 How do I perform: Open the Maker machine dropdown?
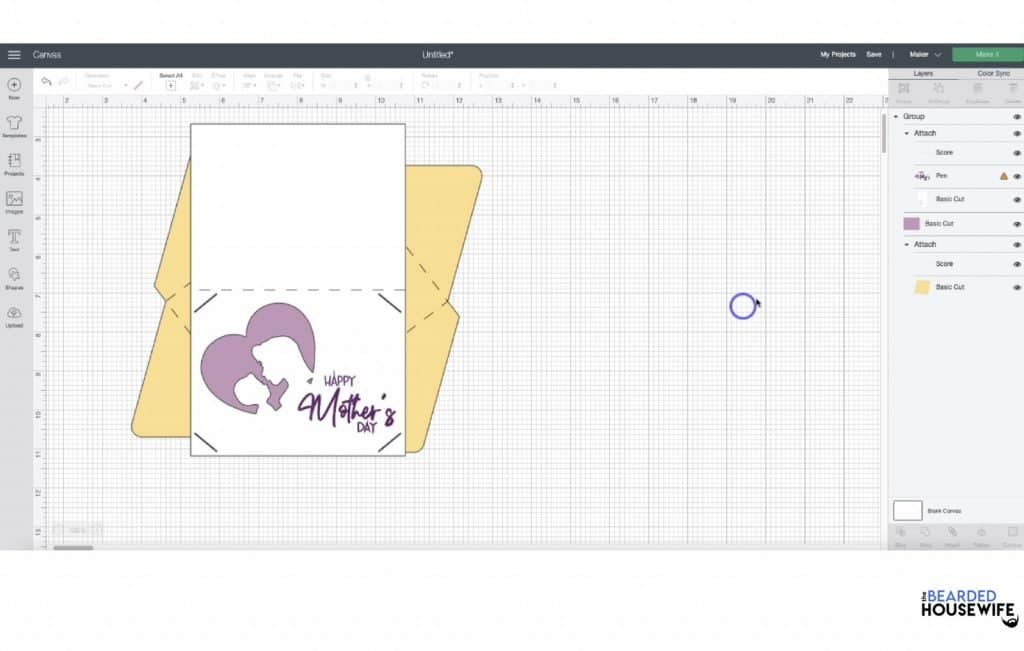point(925,54)
